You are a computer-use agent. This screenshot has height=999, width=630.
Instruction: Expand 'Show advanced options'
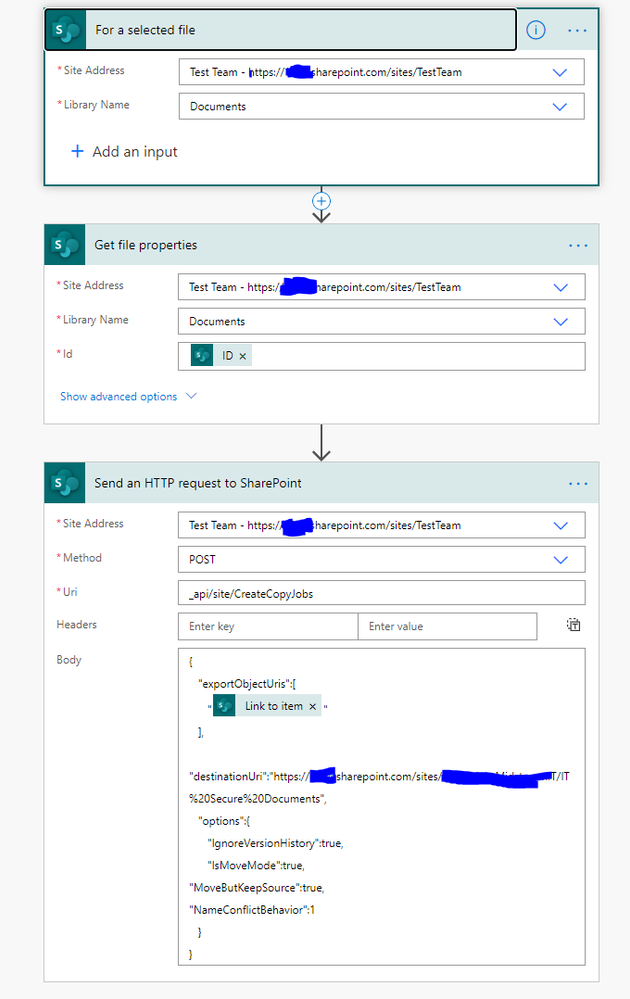tap(128, 396)
